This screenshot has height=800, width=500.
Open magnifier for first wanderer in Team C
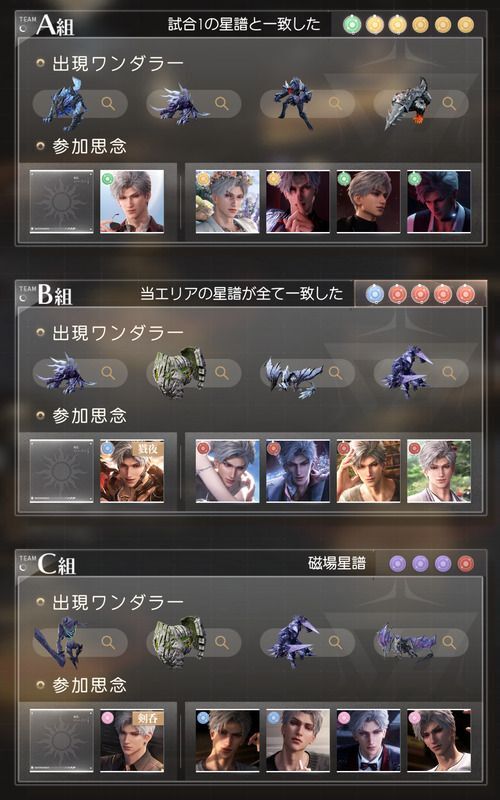[x=108, y=642]
